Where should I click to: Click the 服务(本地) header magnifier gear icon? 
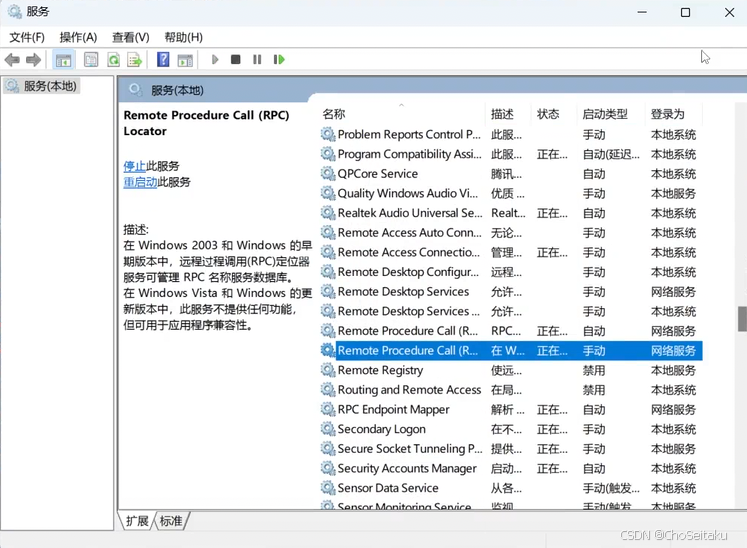tap(136, 90)
